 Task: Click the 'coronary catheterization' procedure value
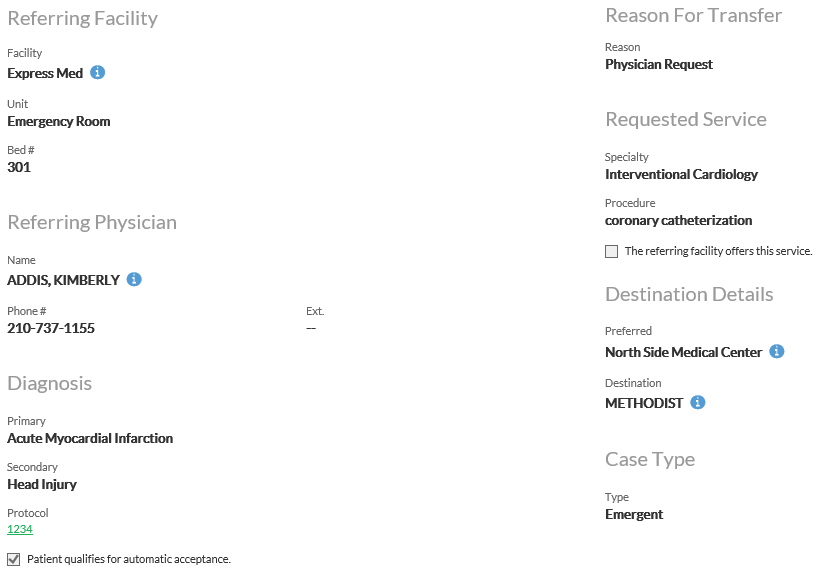pyautogui.click(x=678, y=220)
